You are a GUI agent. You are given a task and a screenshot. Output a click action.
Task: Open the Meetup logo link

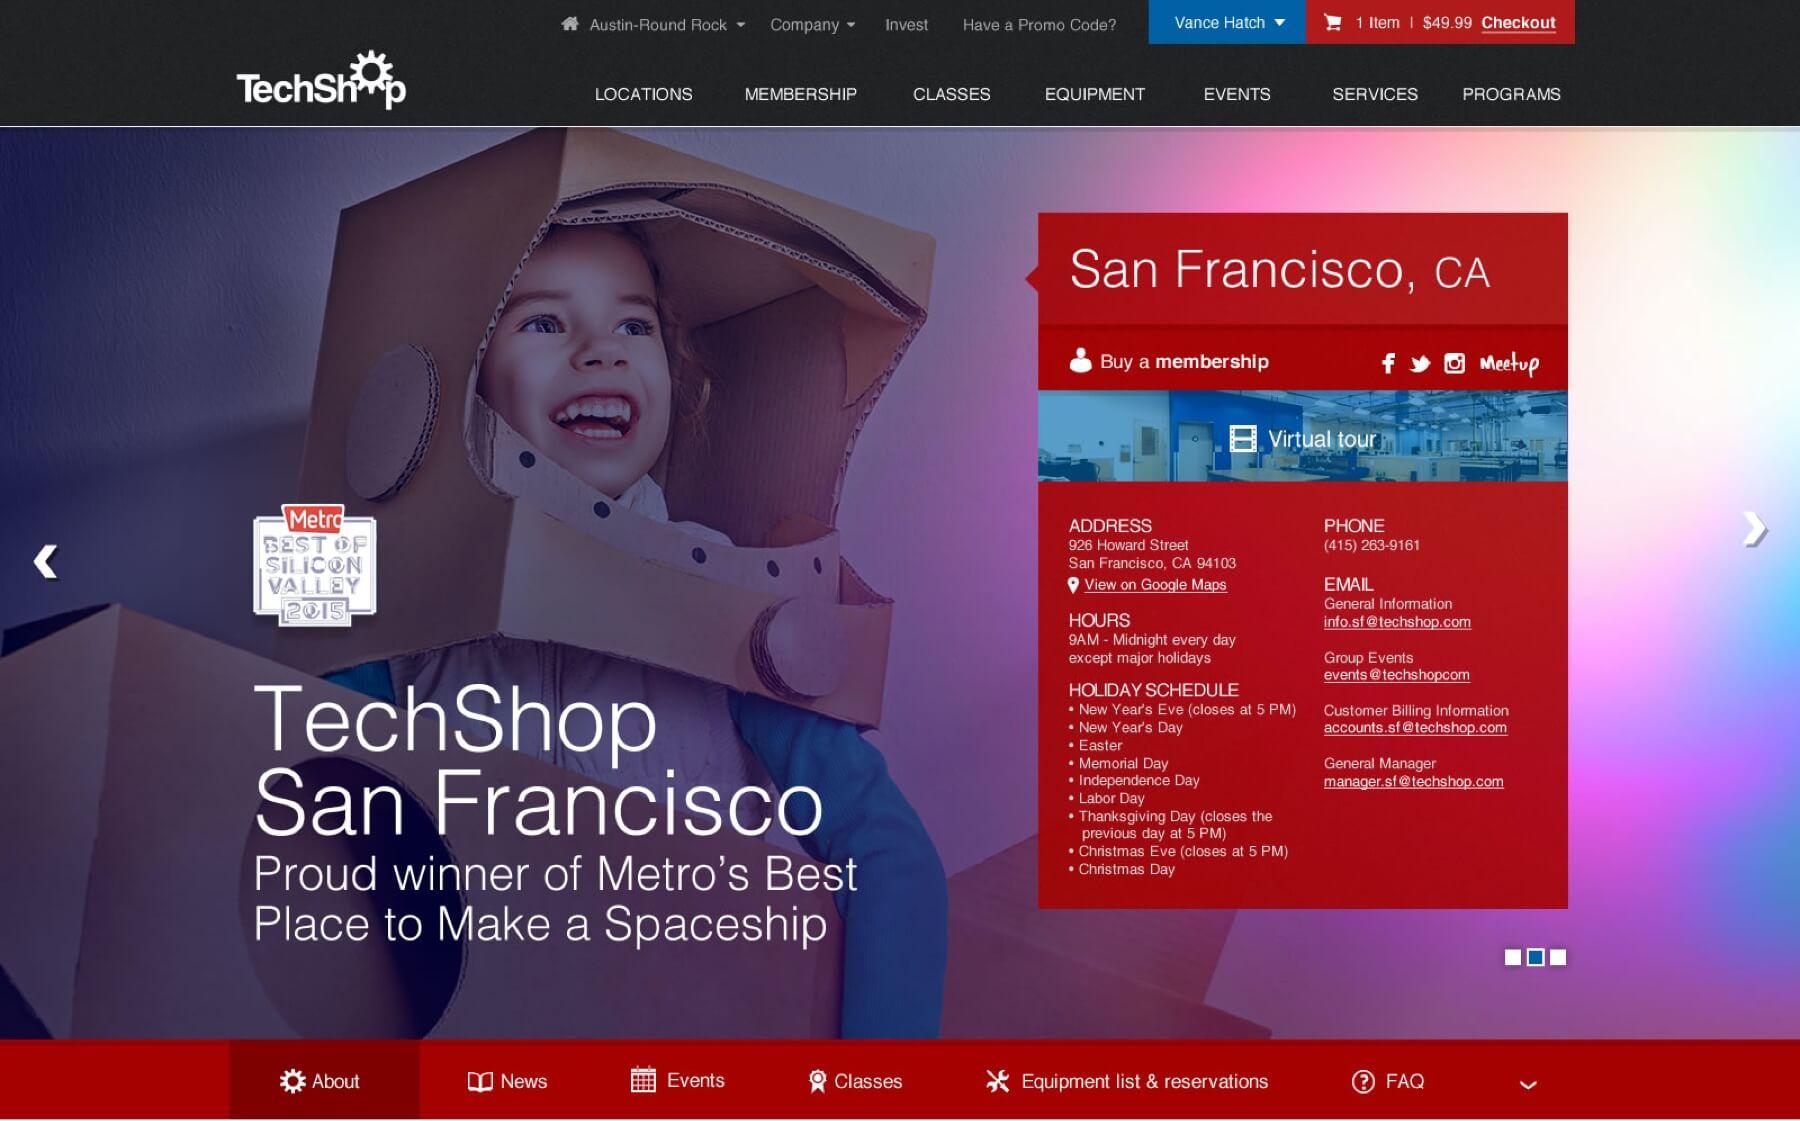(1509, 363)
